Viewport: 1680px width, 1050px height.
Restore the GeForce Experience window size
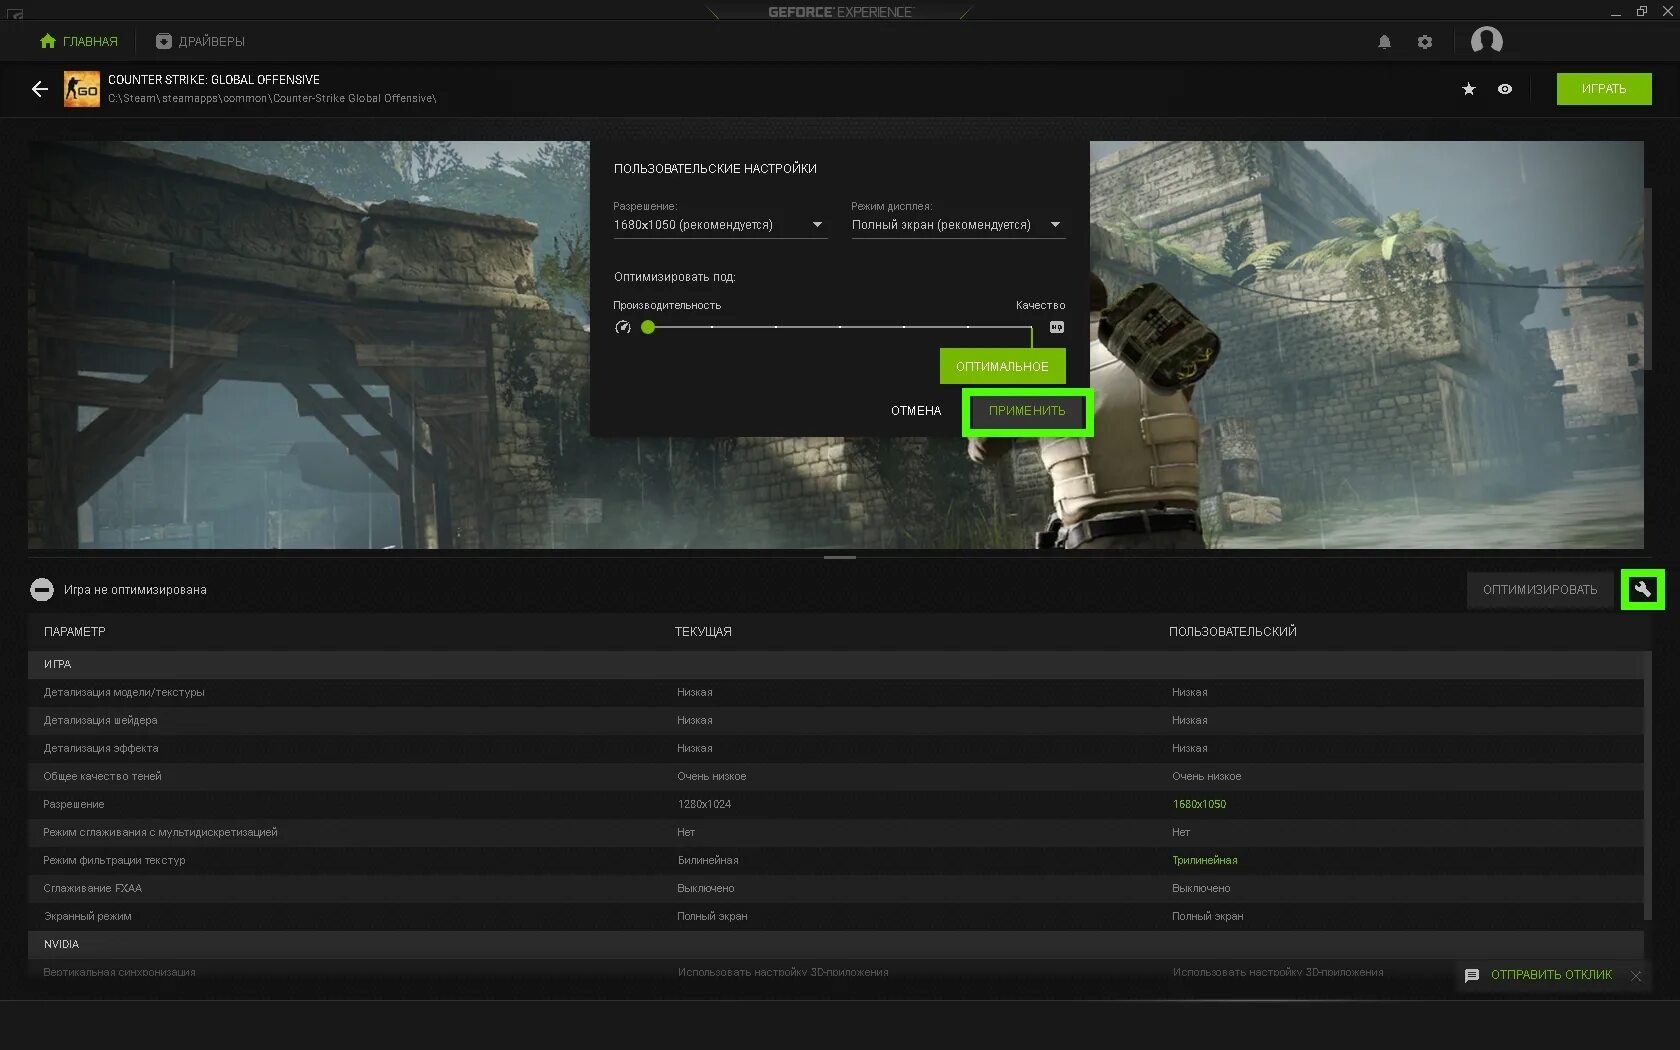point(1642,12)
